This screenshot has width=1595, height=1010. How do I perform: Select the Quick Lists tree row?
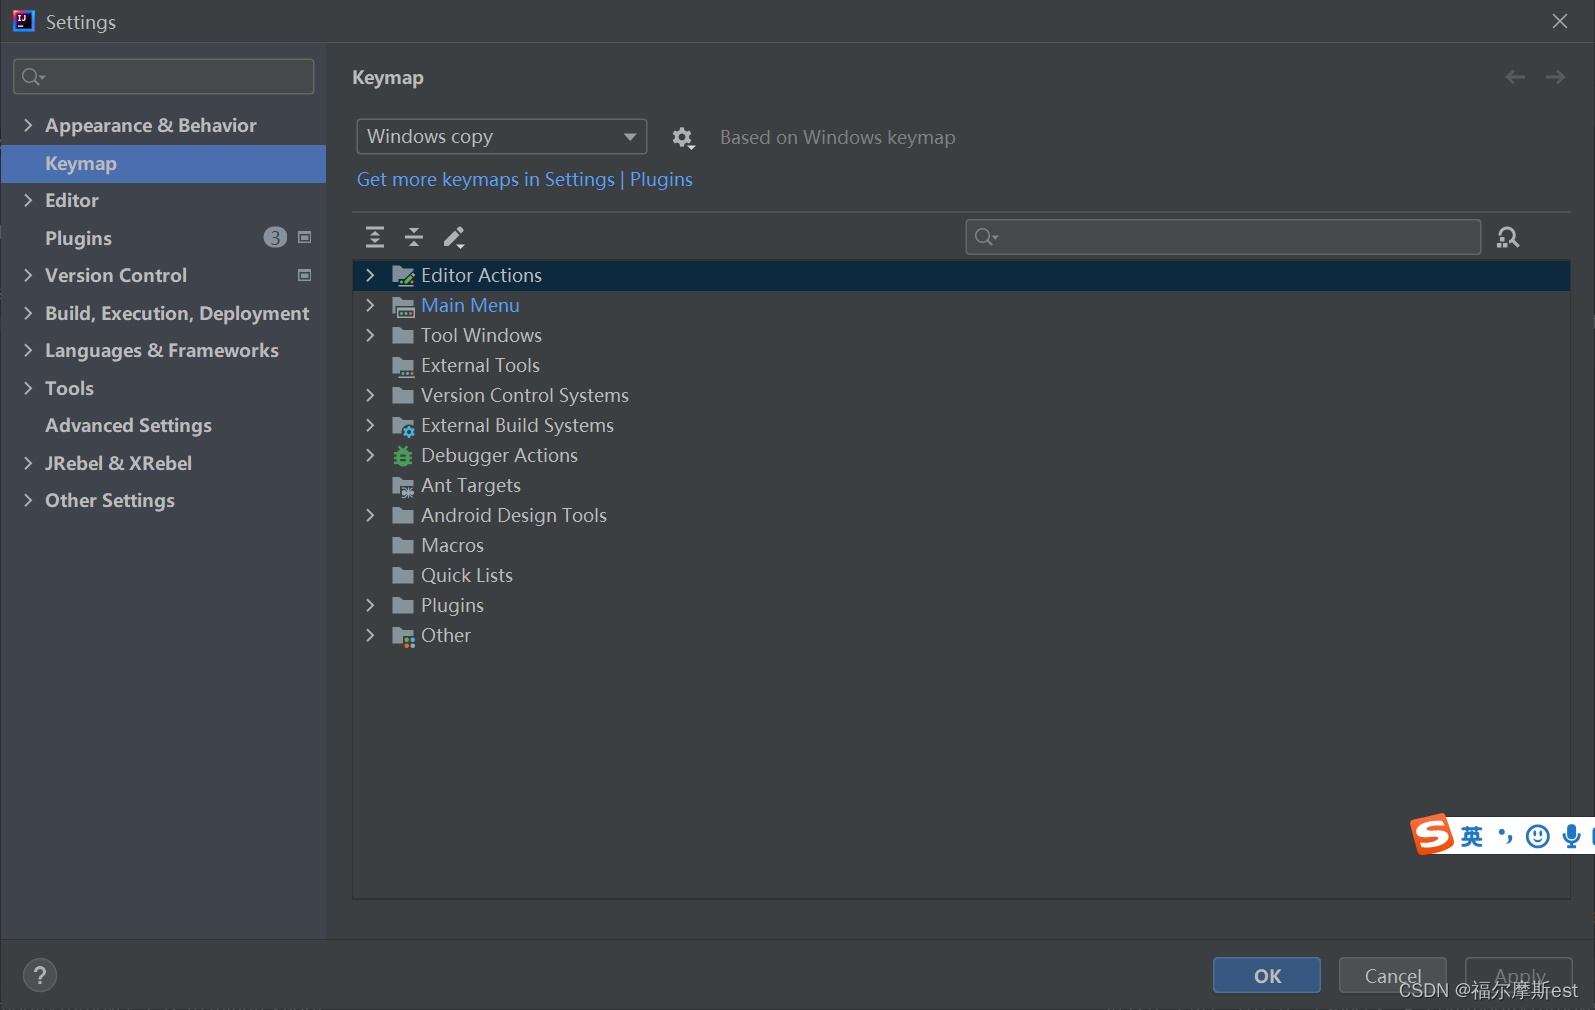pyautogui.click(x=961, y=575)
